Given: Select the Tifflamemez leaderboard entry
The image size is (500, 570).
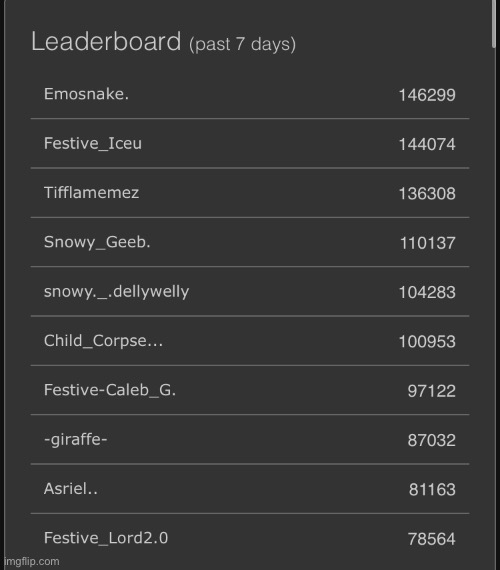Looking at the screenshot, I should click(x=250, y=193).
